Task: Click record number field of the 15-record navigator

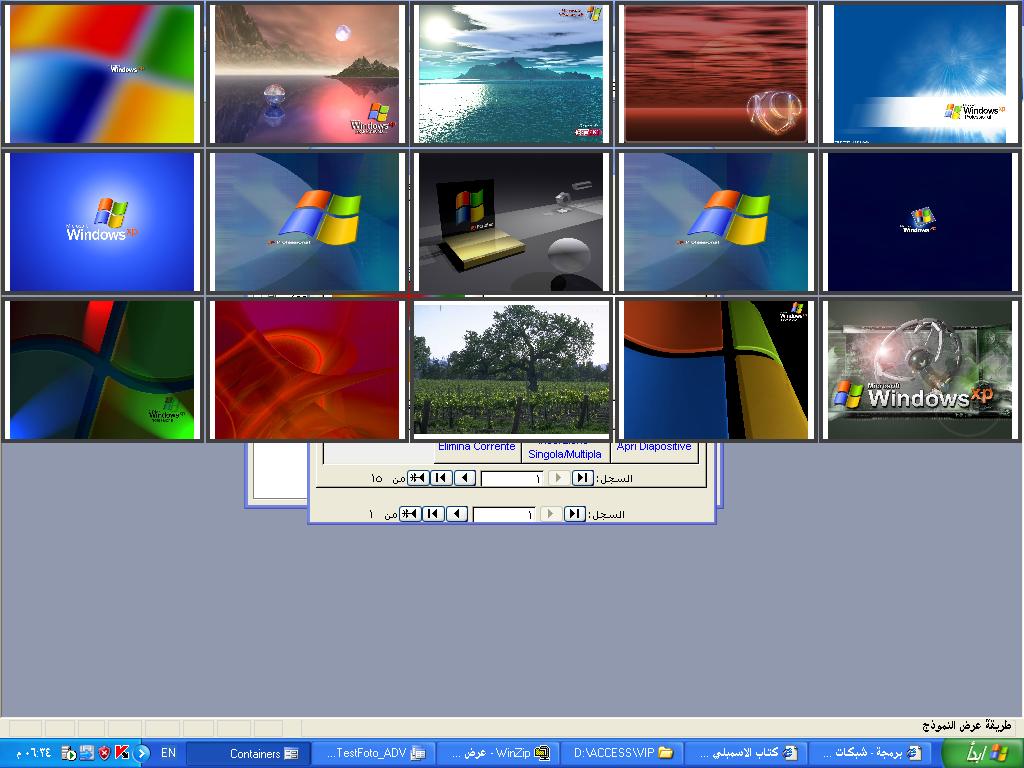Action: pos(512,479)
